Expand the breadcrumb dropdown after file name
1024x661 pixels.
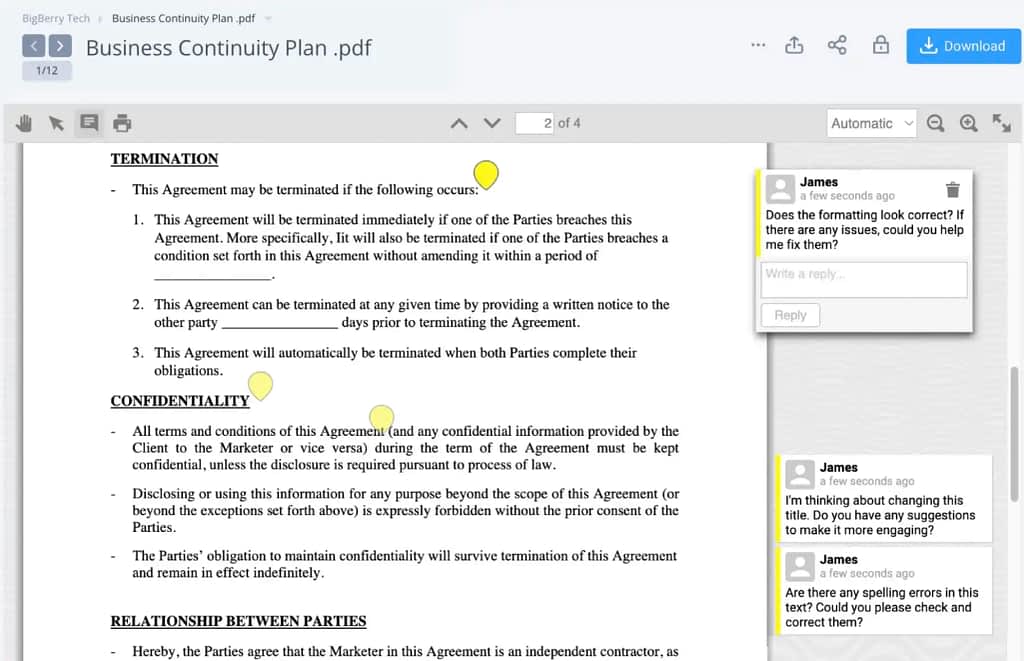pyautogui.click(x=268, y=18)
